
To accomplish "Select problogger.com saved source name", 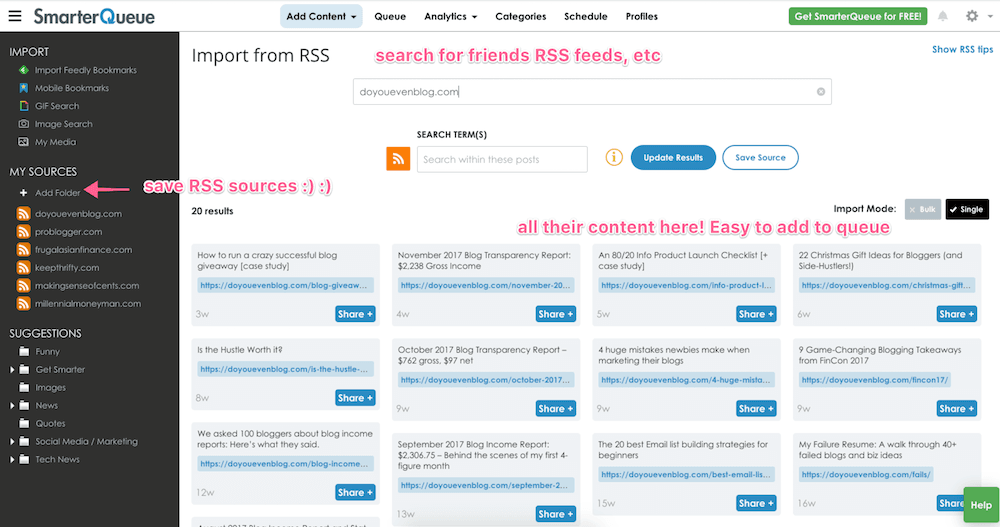I will (68, 232).
